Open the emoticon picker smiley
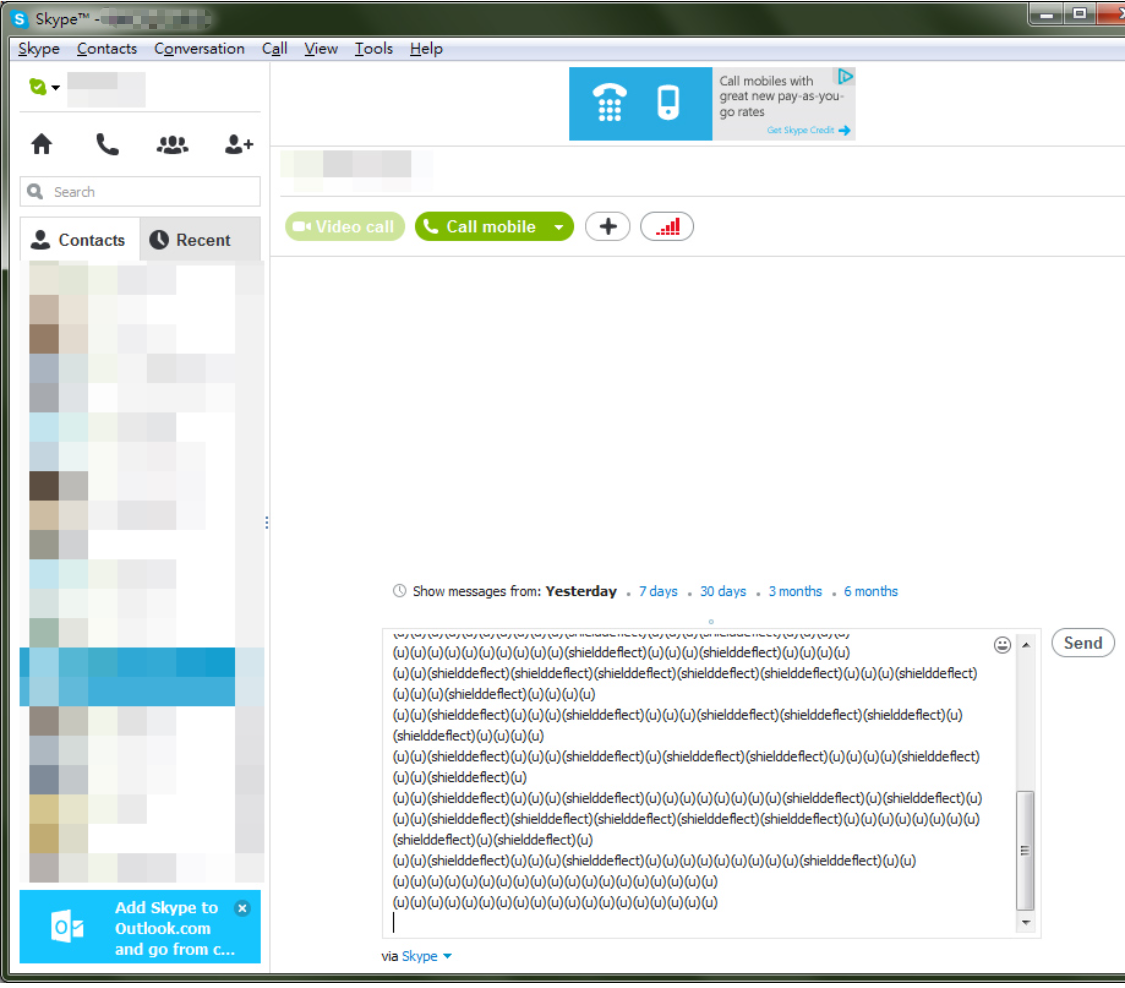 [1002, 645]
